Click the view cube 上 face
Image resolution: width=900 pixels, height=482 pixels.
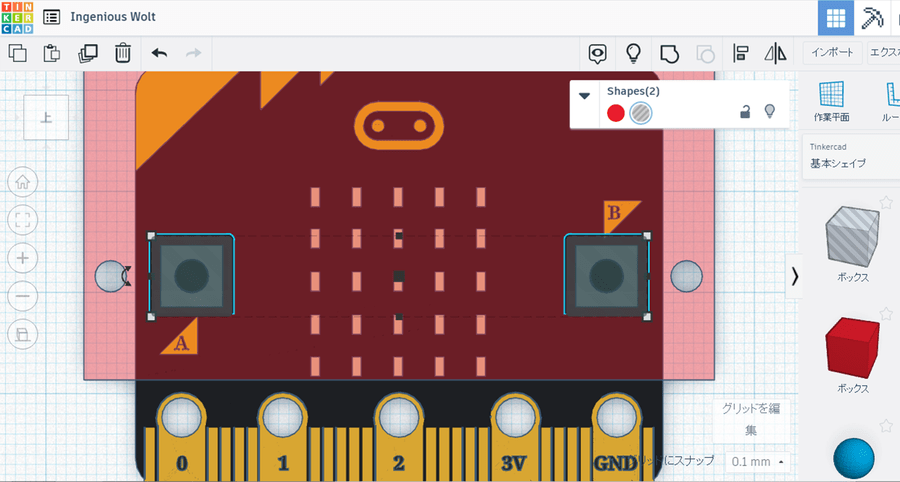coord(46,118)
